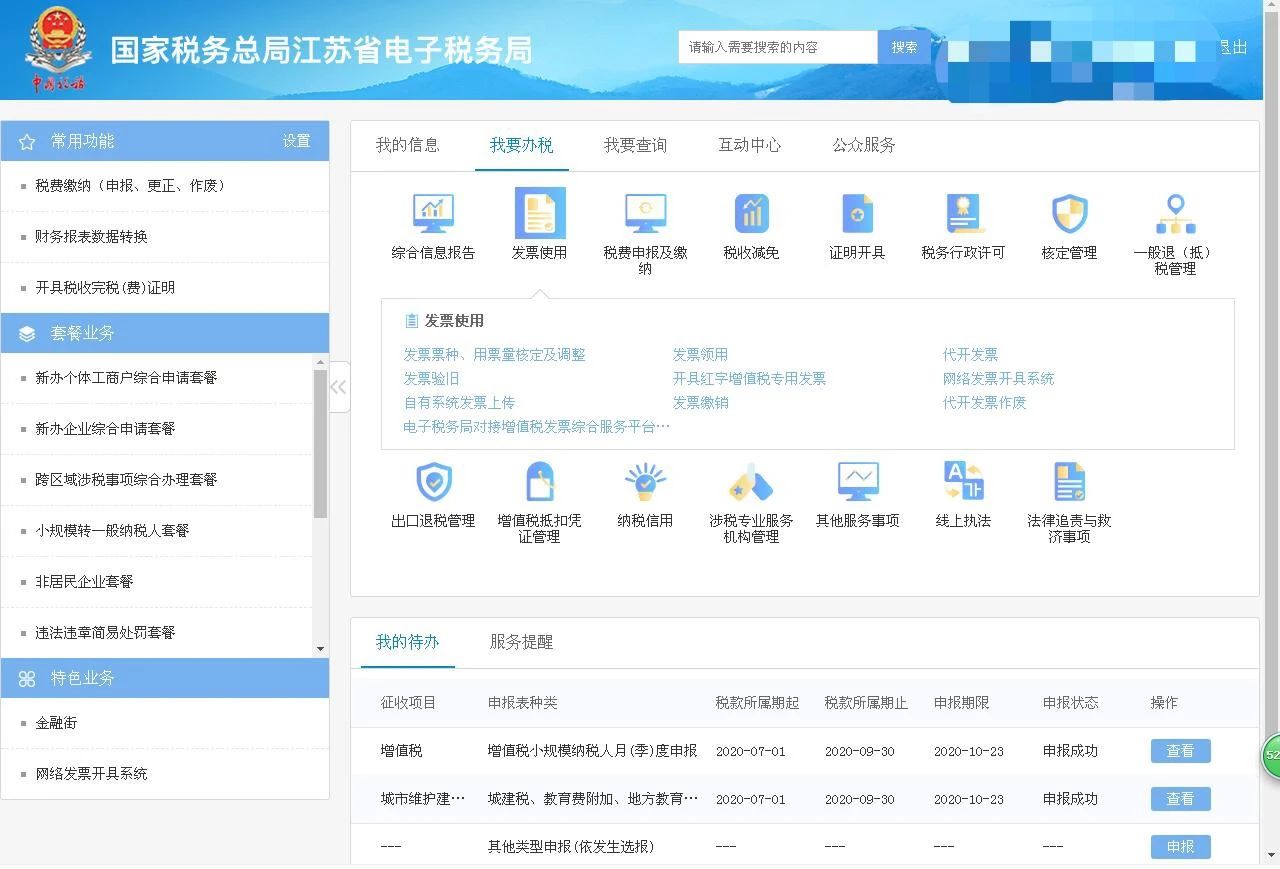Open 发票验旧 link
The width and height of the screenshot is (1280, 869).
coord(431,379)
